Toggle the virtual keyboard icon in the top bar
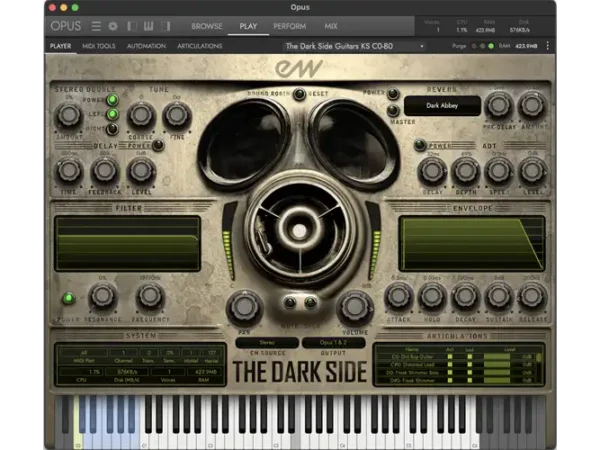Viewport: 600px width, 450px height. (148, 26)
